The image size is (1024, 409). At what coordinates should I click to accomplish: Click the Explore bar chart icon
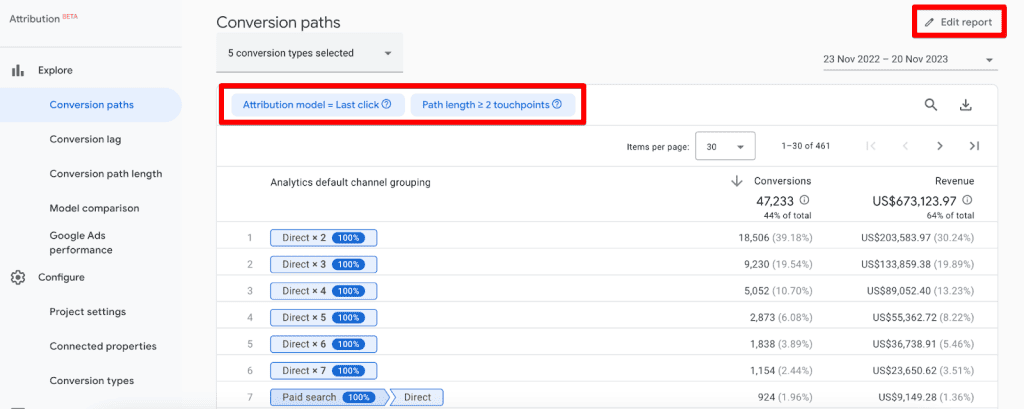pos(18,71)
